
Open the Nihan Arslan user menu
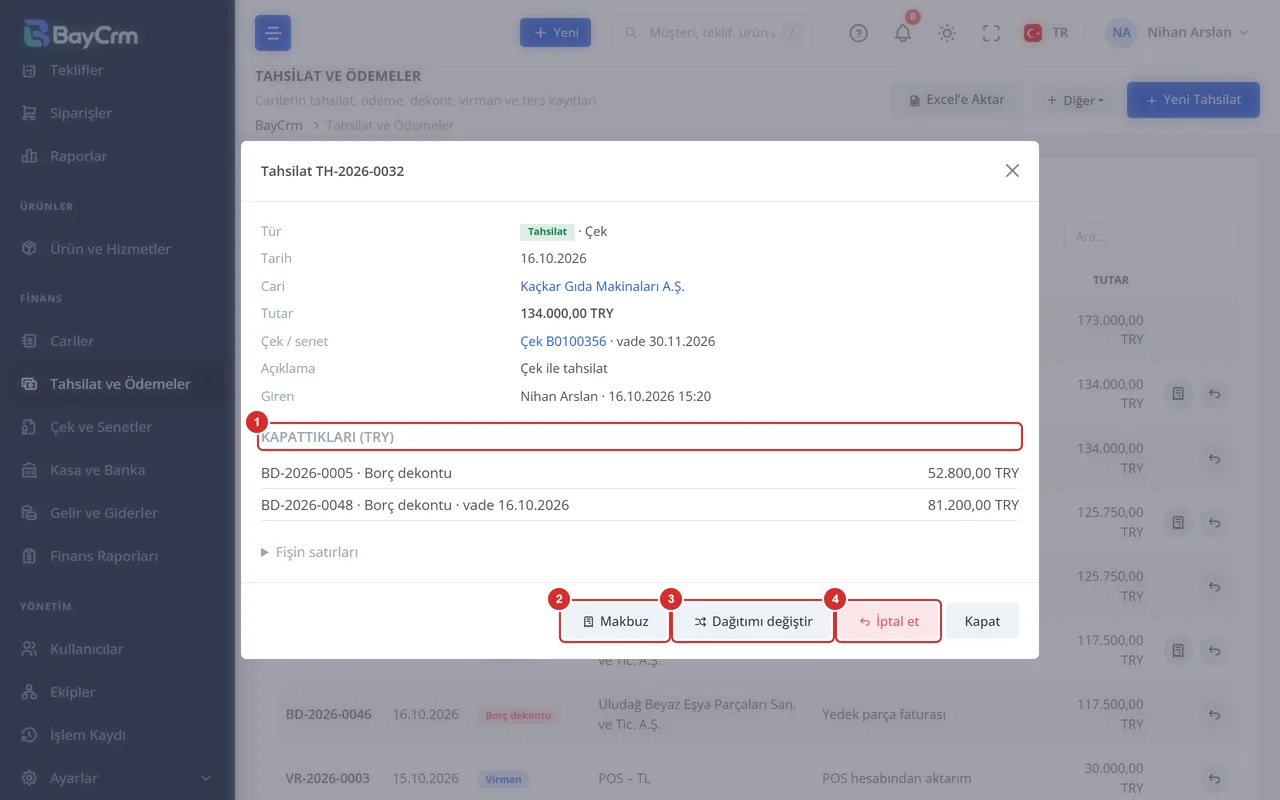1178,33
